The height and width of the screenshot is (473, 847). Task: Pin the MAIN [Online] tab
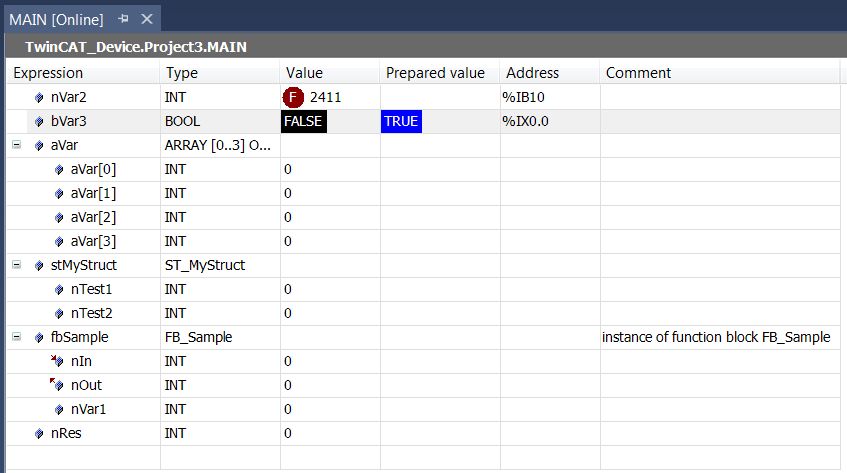point(123,19)
